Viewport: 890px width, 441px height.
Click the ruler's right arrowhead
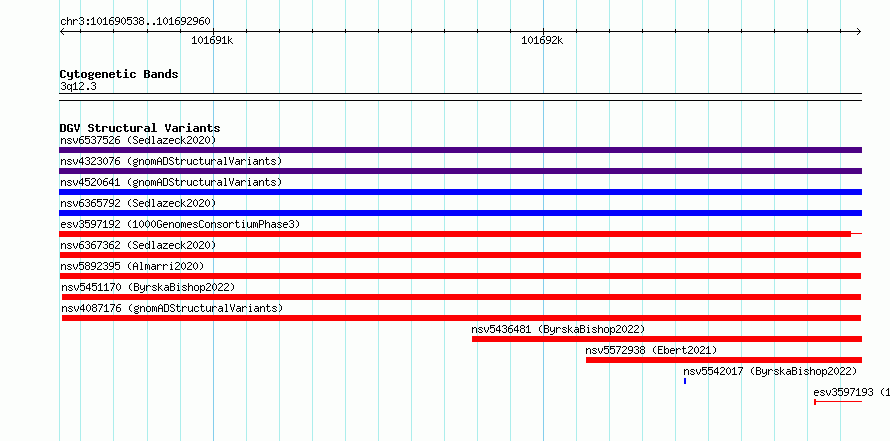coord(859,32)
